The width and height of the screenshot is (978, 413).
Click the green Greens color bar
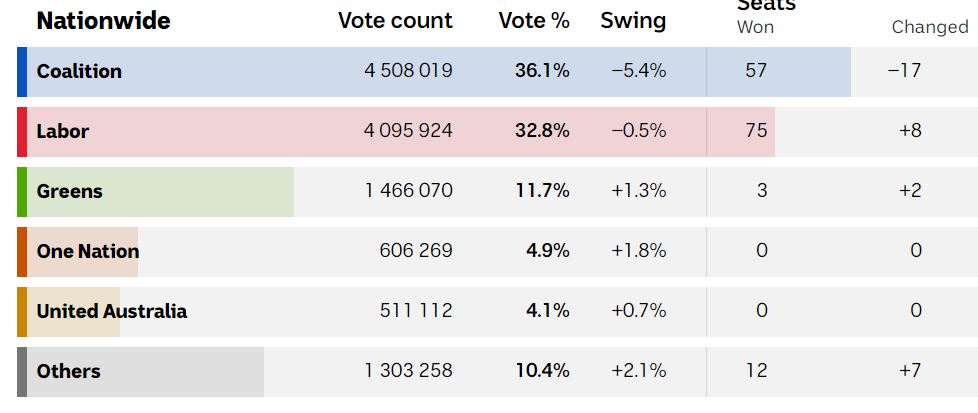click(22, 191)
